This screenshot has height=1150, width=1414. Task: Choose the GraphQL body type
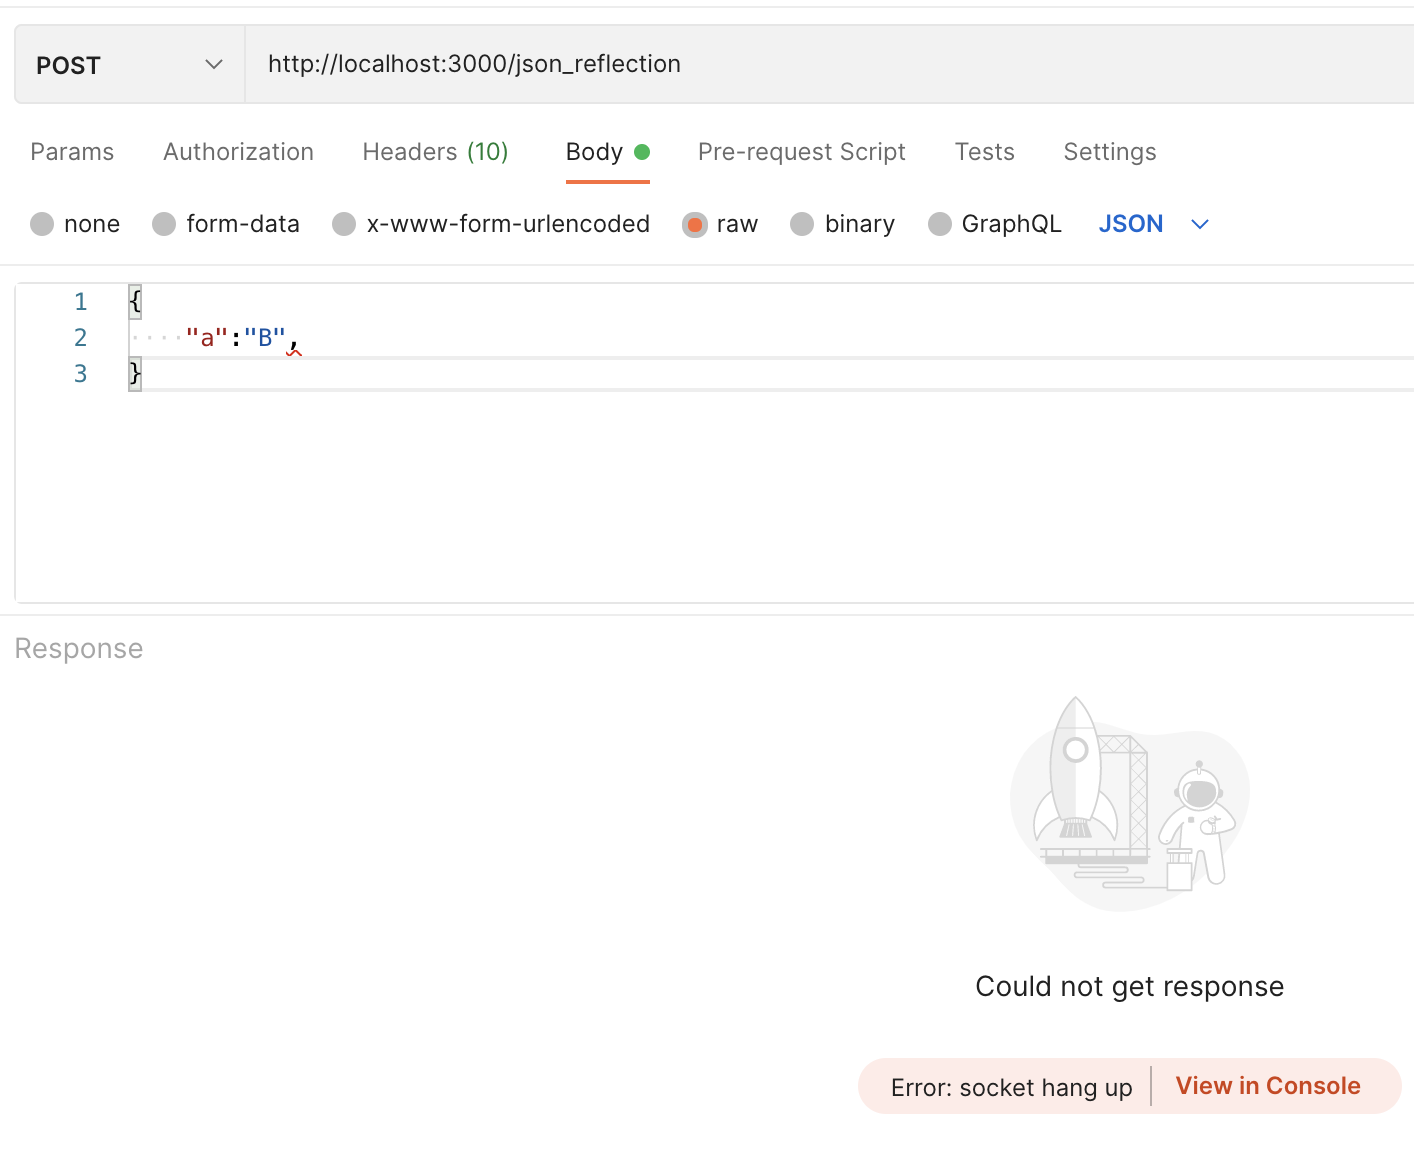point(940,224)
